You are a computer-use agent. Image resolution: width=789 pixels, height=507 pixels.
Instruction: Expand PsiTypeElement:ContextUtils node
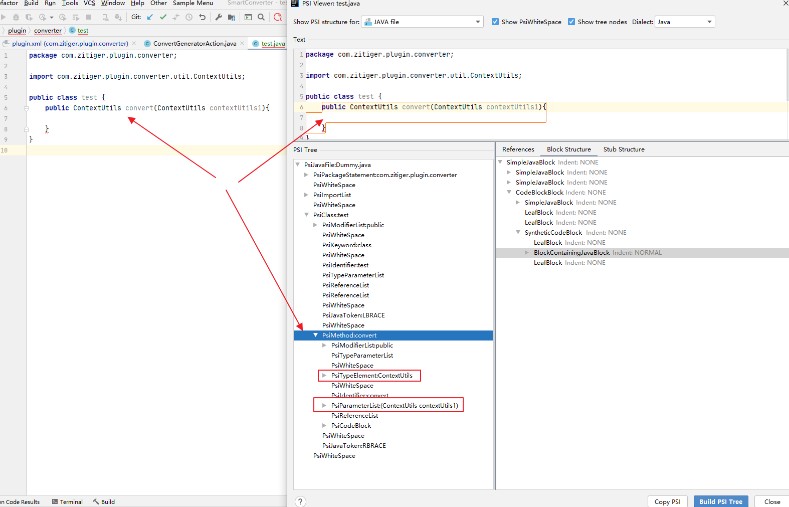tap(324, 375)
